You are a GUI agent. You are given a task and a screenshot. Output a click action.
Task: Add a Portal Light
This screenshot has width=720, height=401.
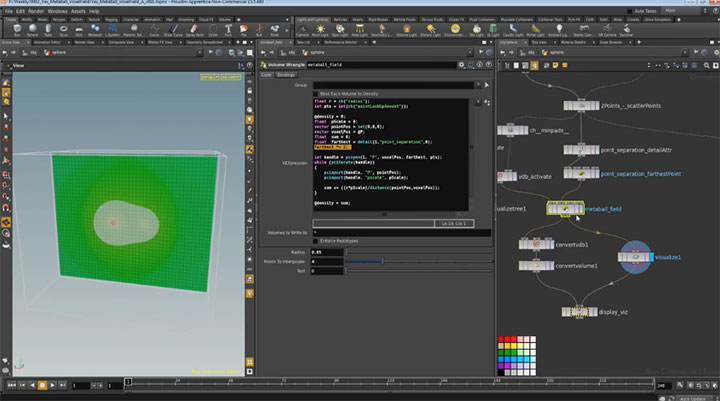click(x=535, y=30)
